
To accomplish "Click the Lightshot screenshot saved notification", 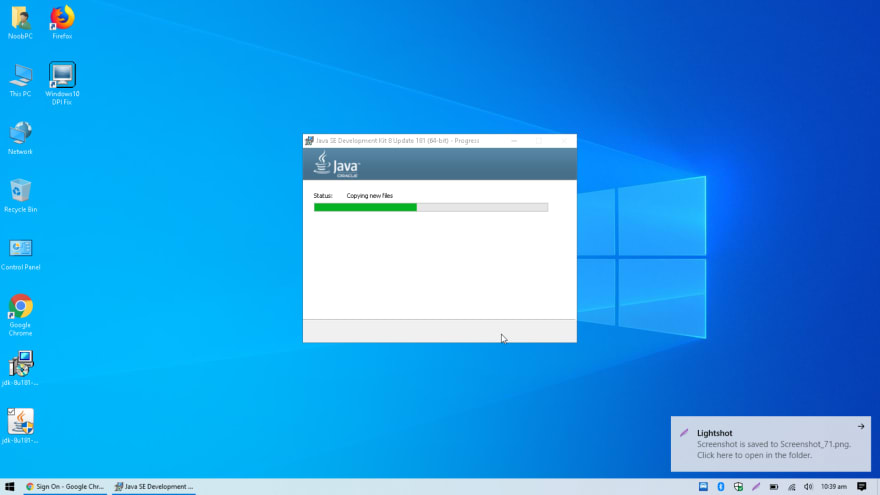I will 771,444.
